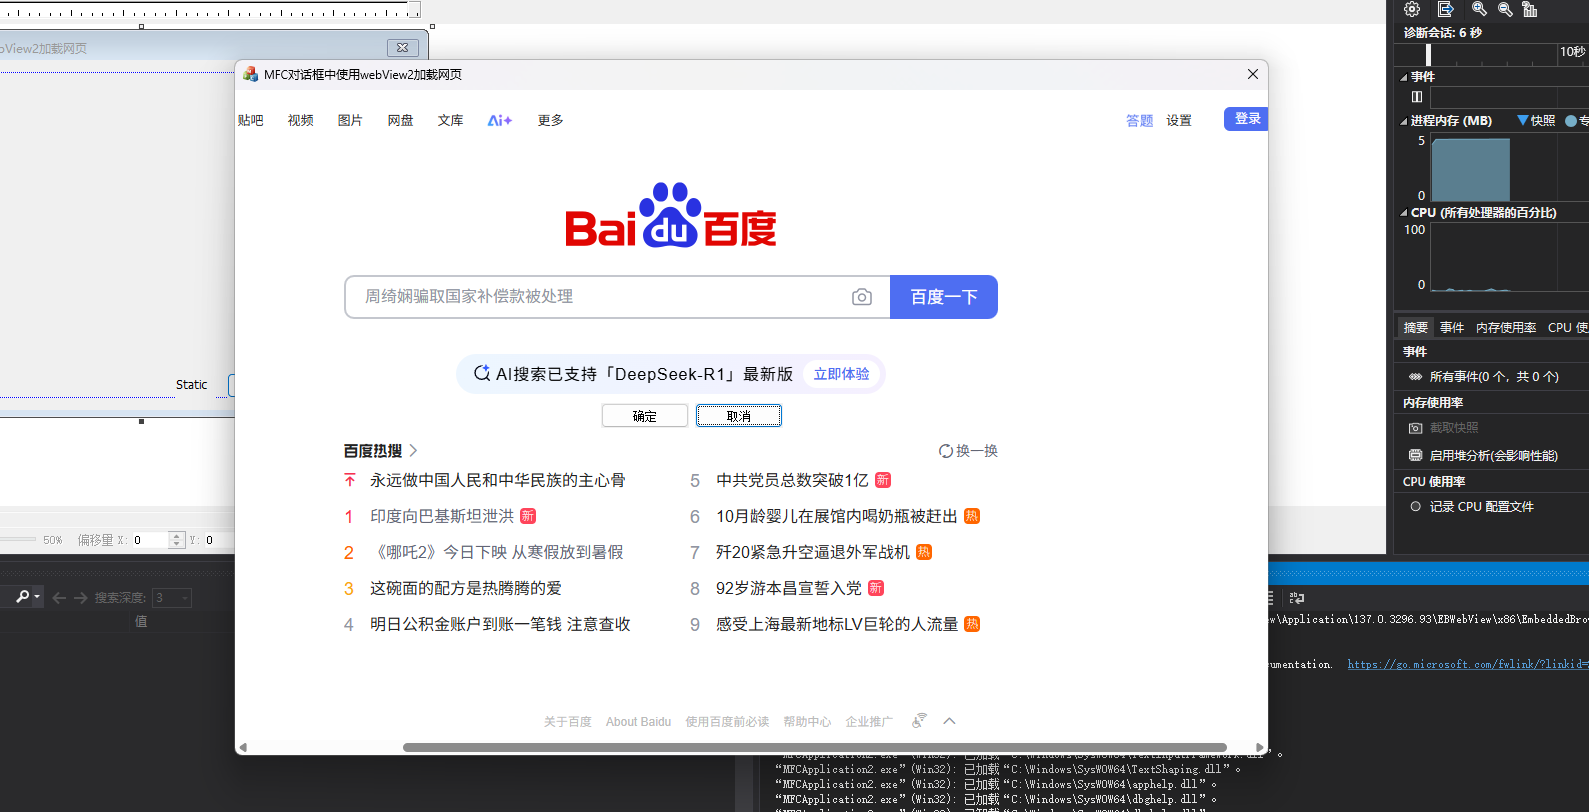The width and height of the screenshot is (1589, 812).
Task: Click zoom in magnifier in diagnostic toolbar
Action: pyautogui.click(x=1479, y=9)
